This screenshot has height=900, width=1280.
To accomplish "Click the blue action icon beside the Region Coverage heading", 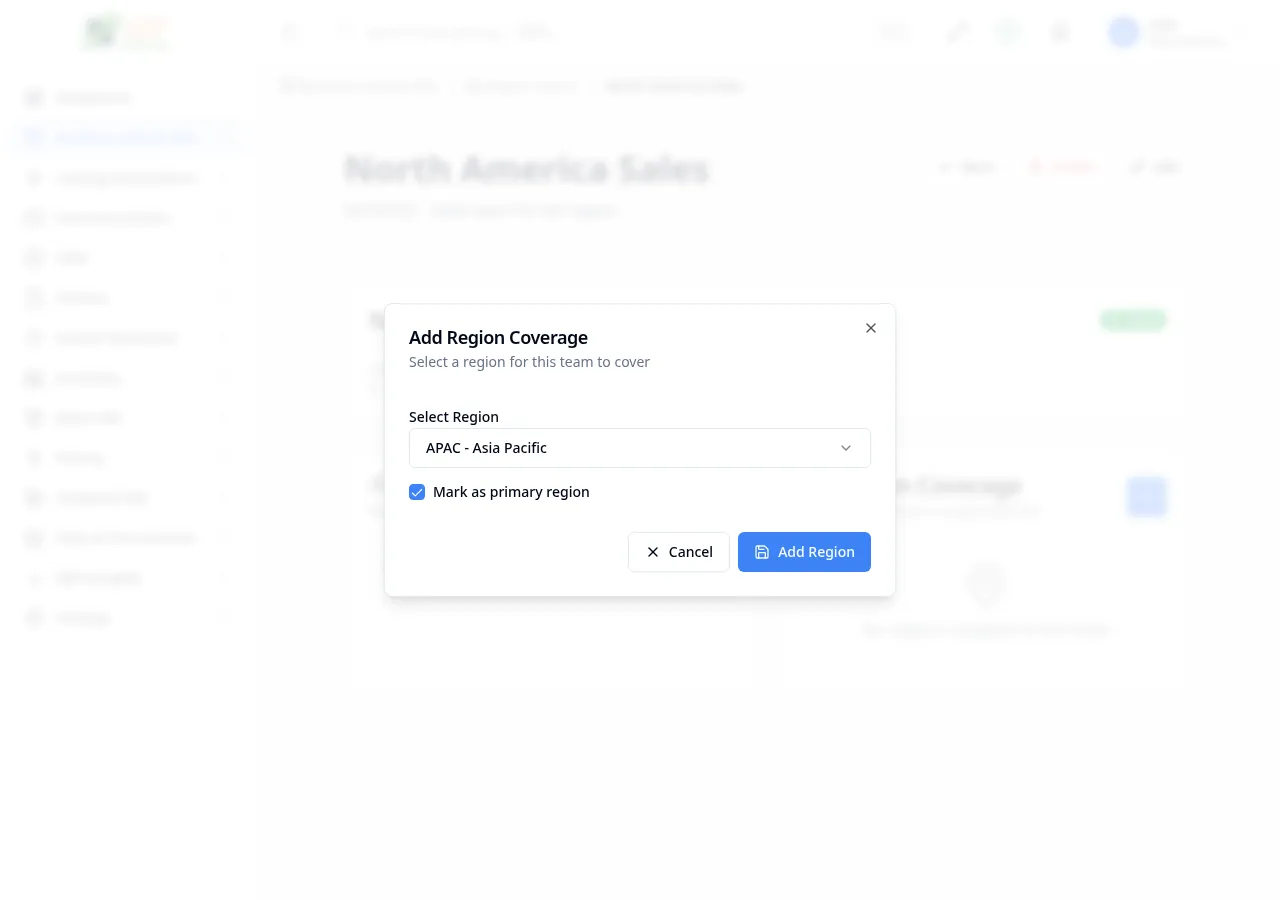I will pos(1146,497).
